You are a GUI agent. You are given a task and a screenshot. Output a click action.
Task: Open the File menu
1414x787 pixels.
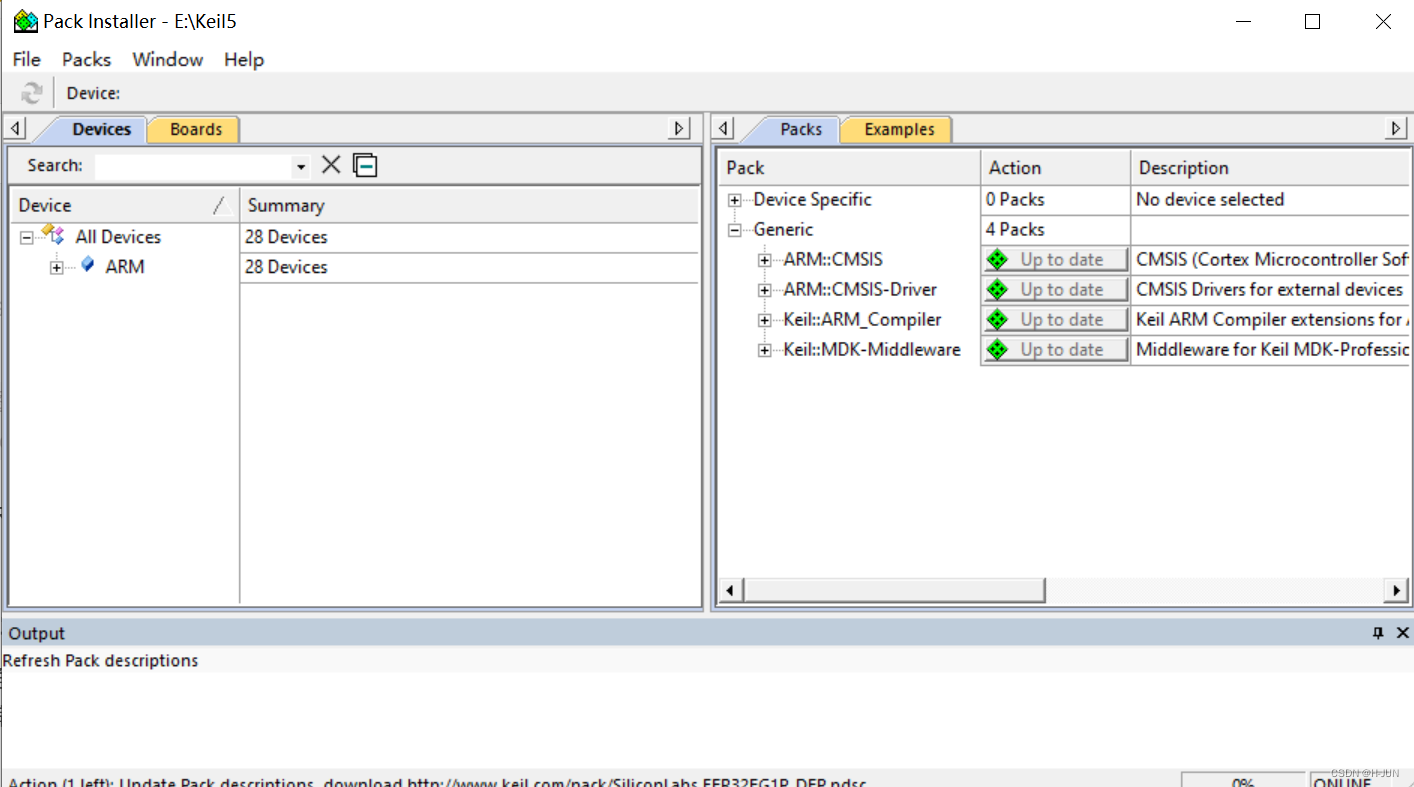26,60
